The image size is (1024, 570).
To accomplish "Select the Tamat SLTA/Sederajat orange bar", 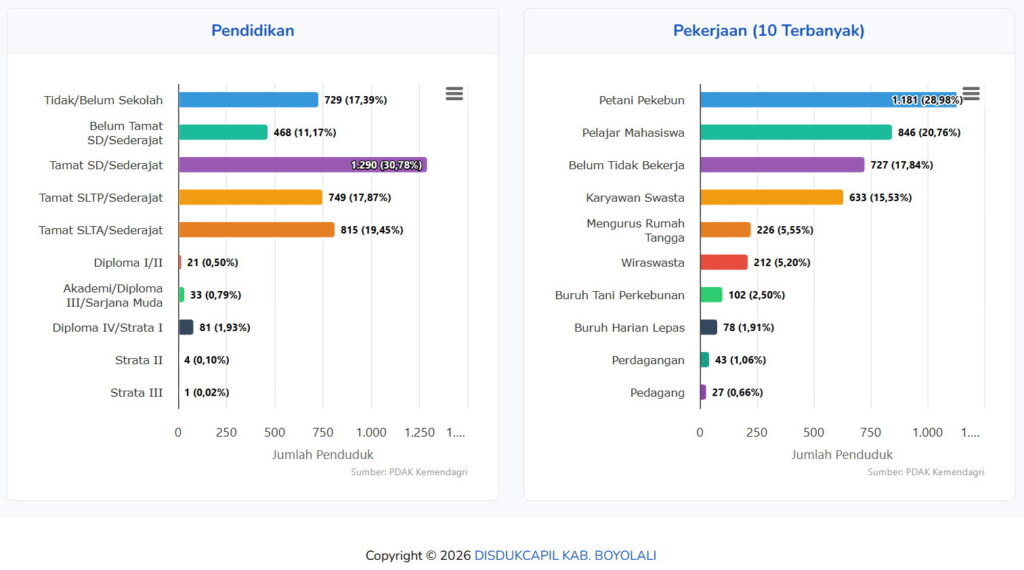I will click(256, 230).
